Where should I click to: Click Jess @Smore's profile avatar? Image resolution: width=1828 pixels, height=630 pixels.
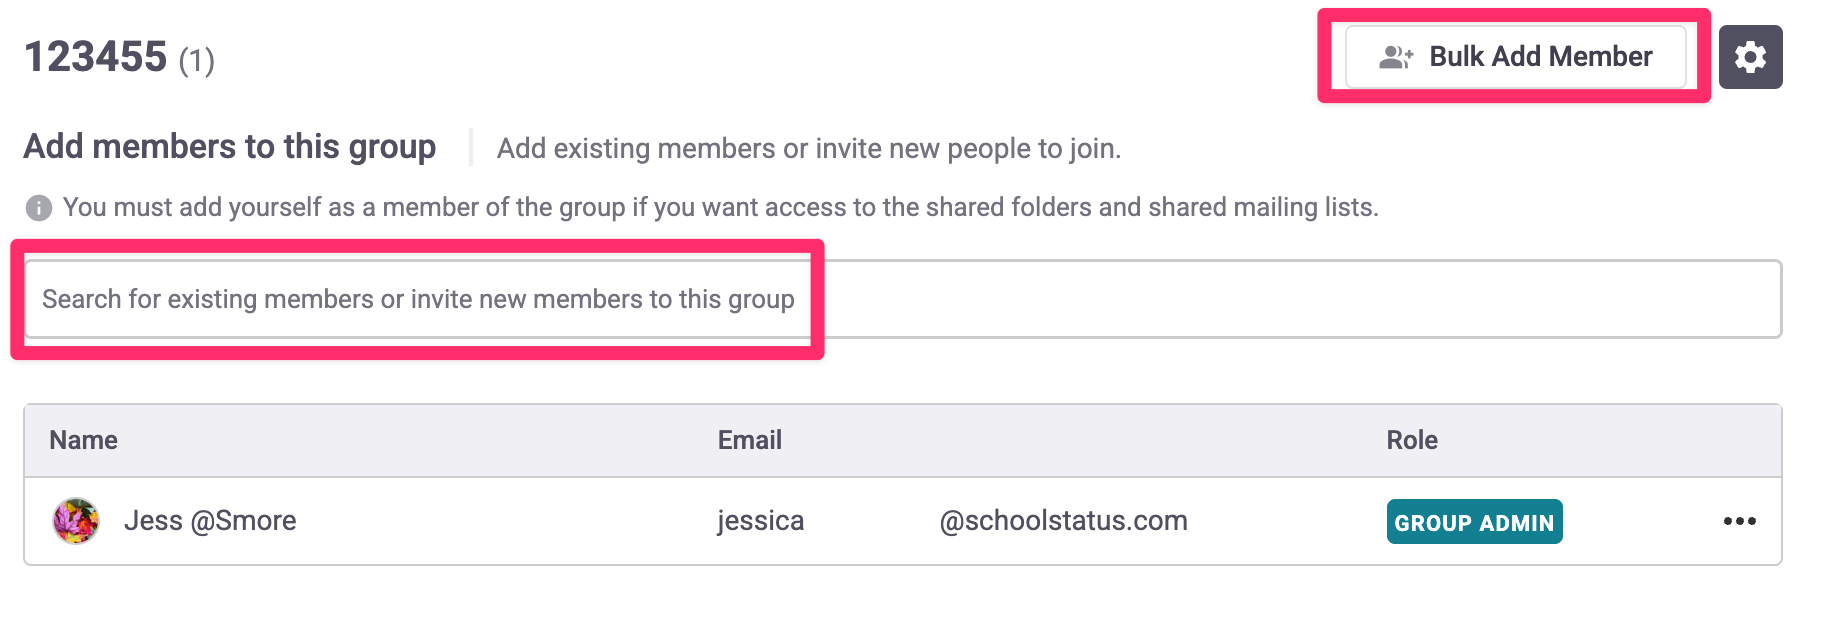[x=76, y=521]
